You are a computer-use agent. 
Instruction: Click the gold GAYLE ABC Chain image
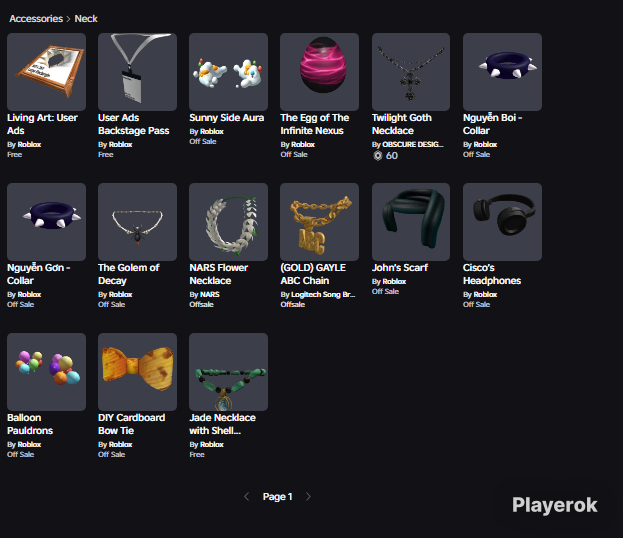(319, 222)
